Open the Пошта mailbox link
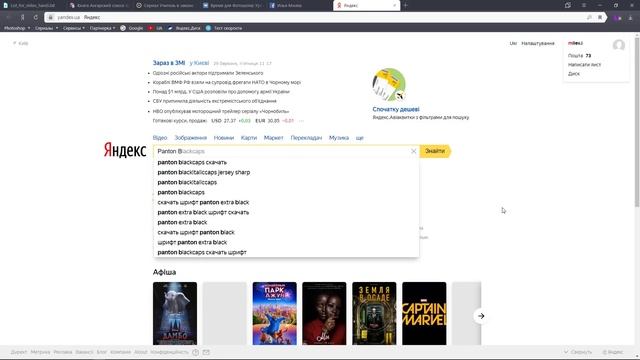Image resolution: width=640 pixels, height=360 pixels. pos(576,56)
